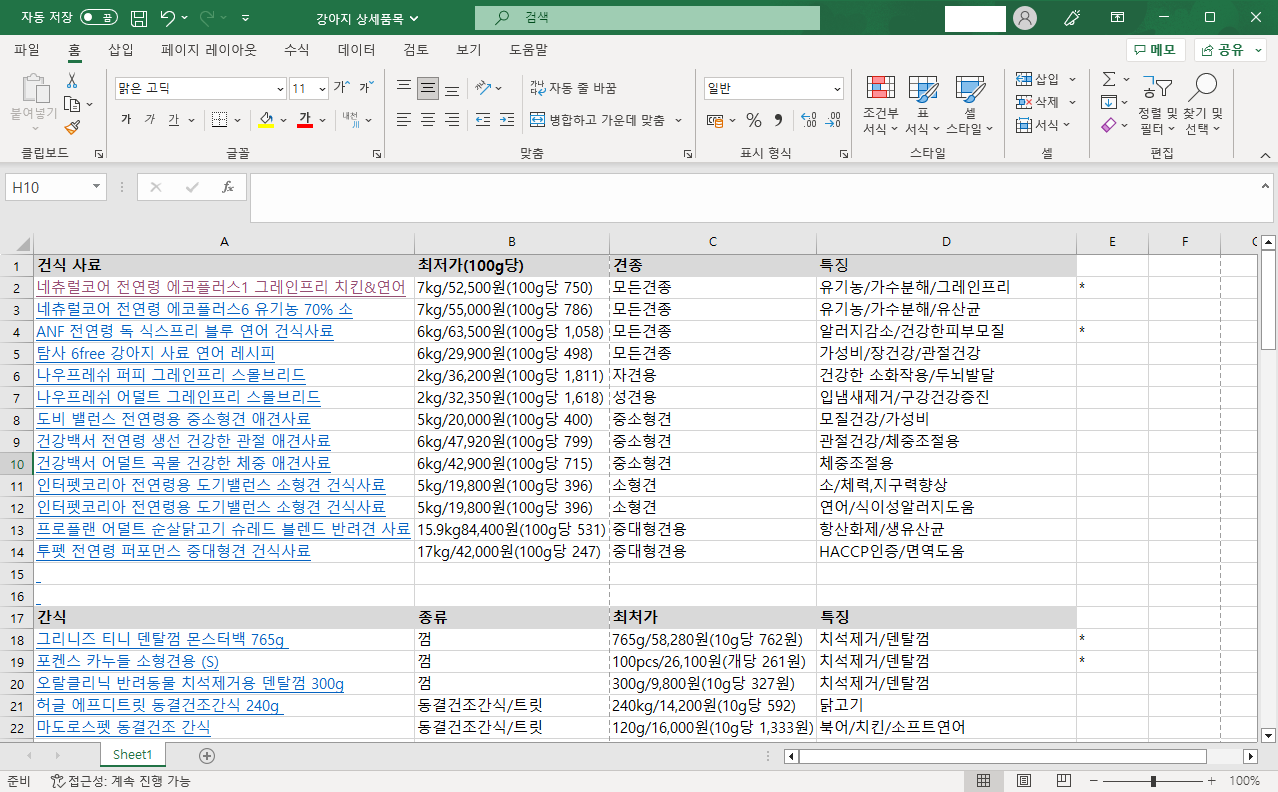The width and height of the screenshot is (1278, 792).
Task: Increase font size icon
Action: coord(343,88)
